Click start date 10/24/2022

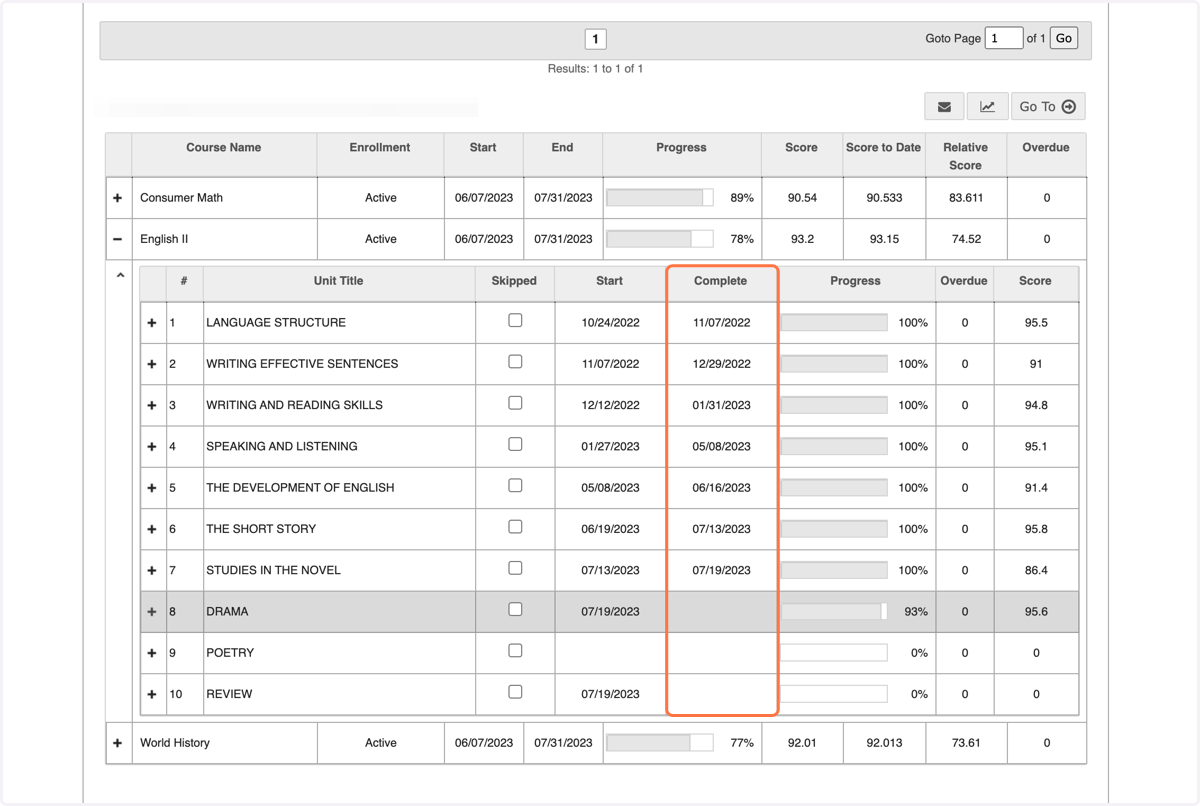[x=610, y=323]
